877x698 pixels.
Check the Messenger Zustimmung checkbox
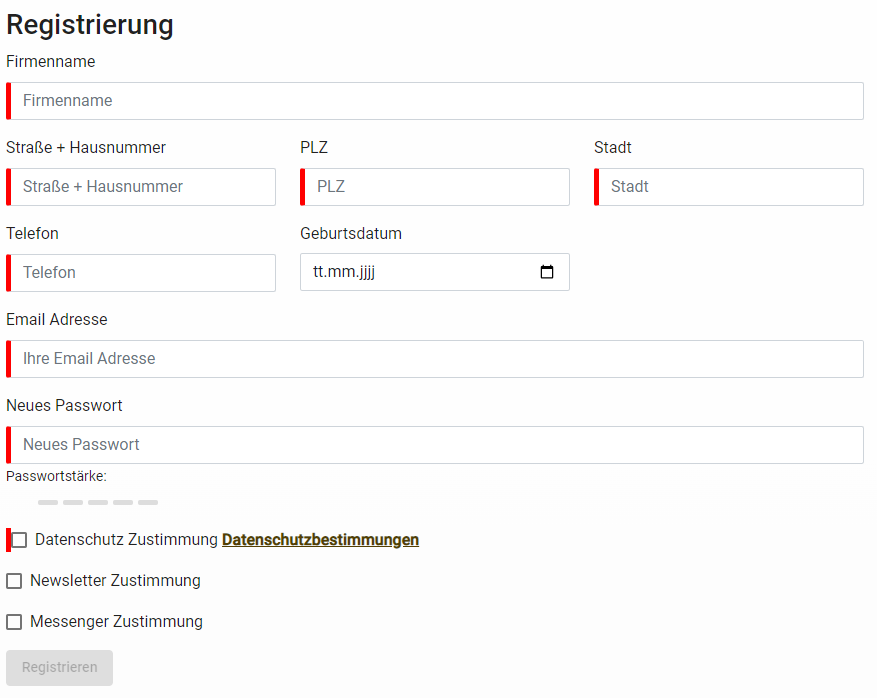pyautogui.click(x=14, y=622)
